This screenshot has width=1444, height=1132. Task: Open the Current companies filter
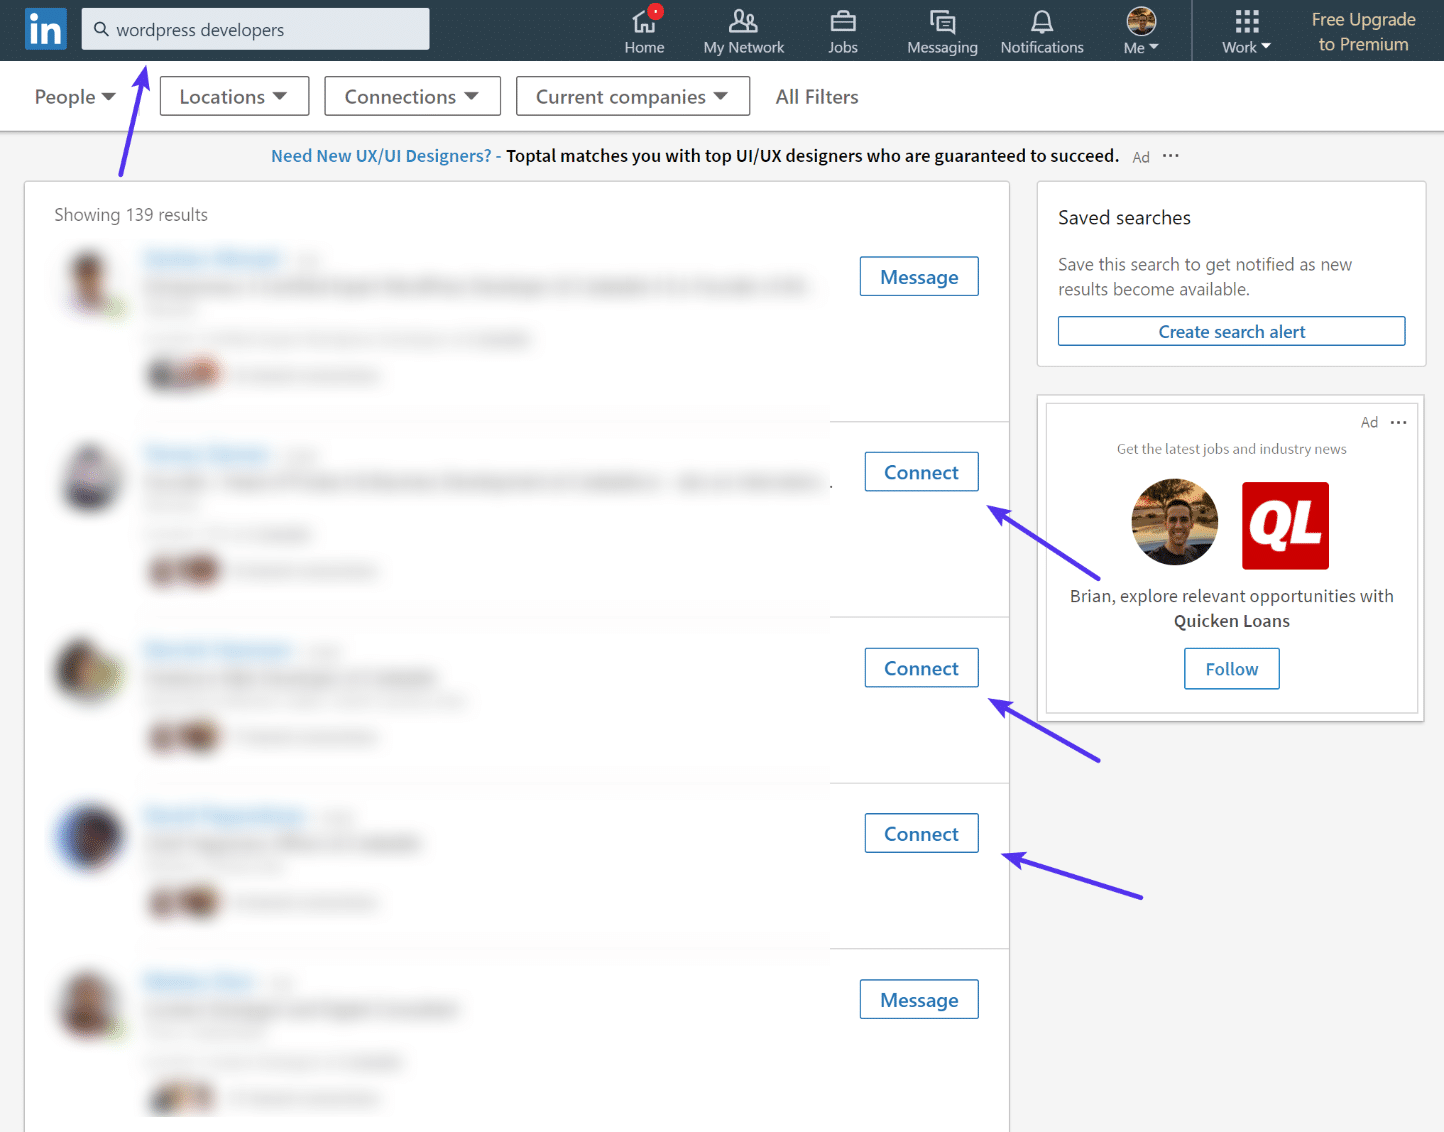pos(632,96)
